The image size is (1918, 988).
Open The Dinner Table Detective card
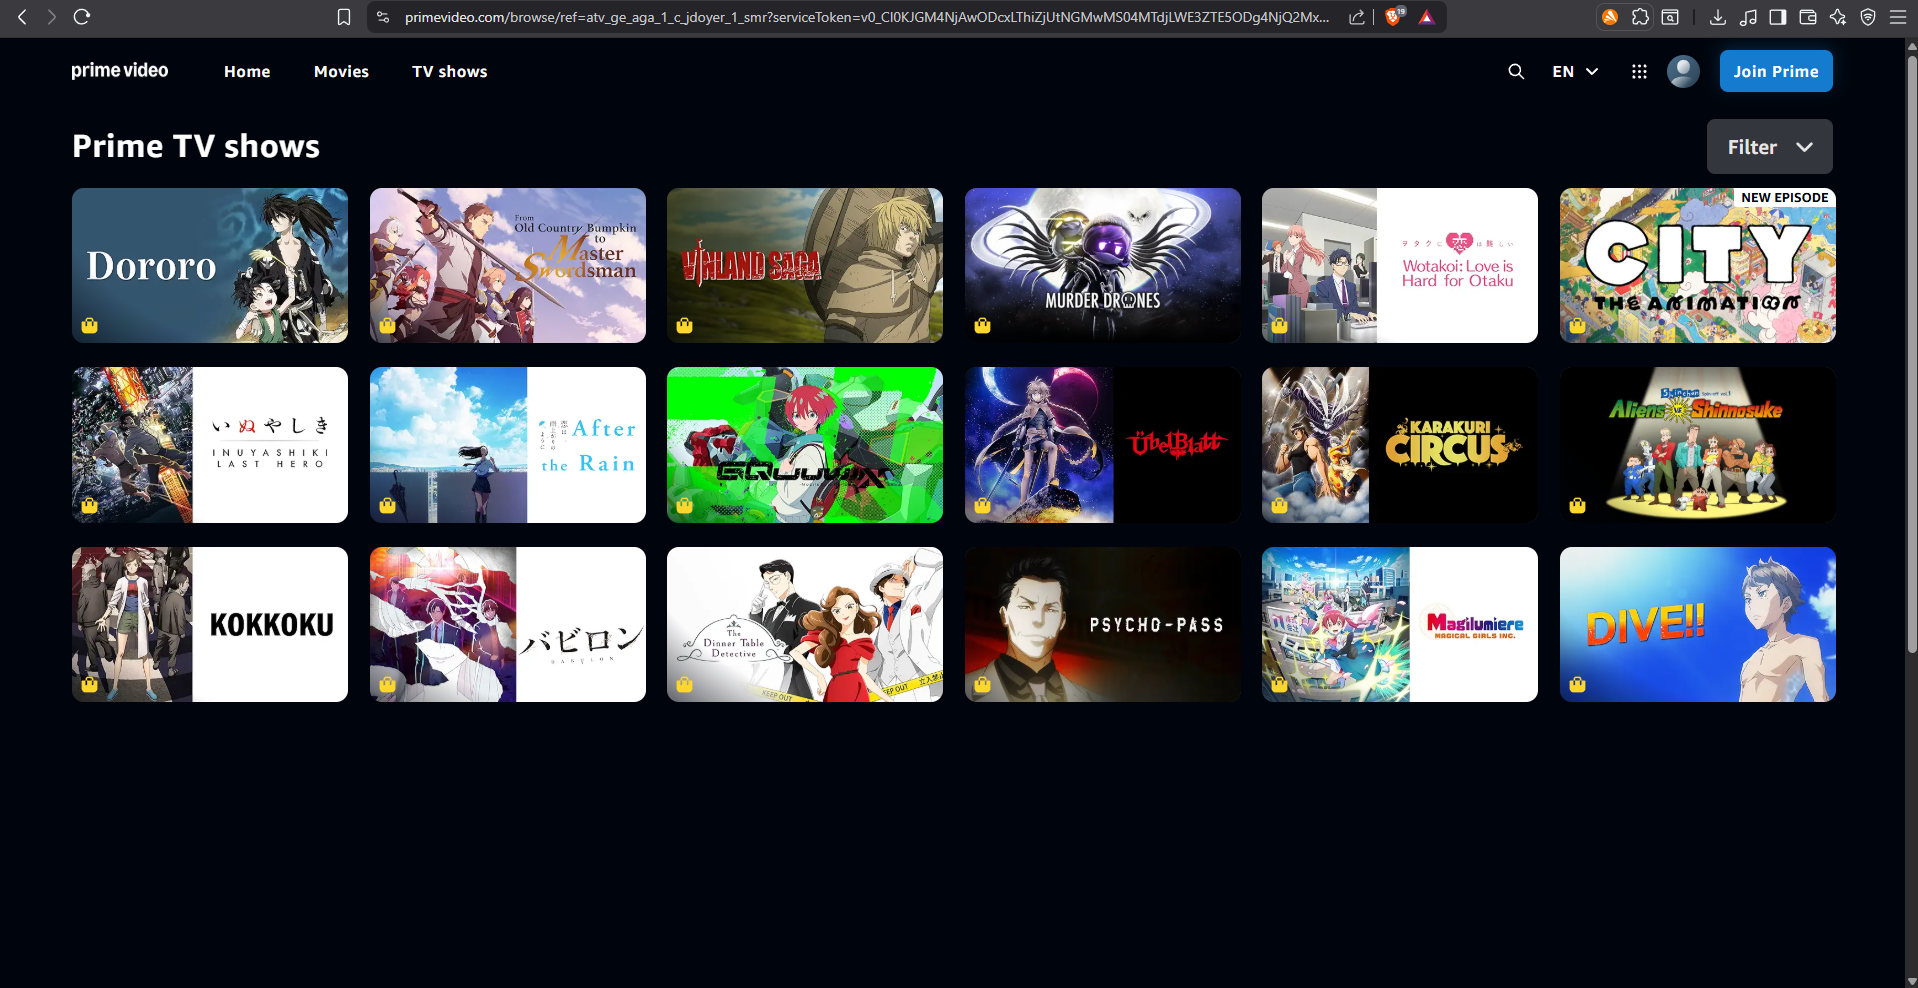[x=805, y=624]
